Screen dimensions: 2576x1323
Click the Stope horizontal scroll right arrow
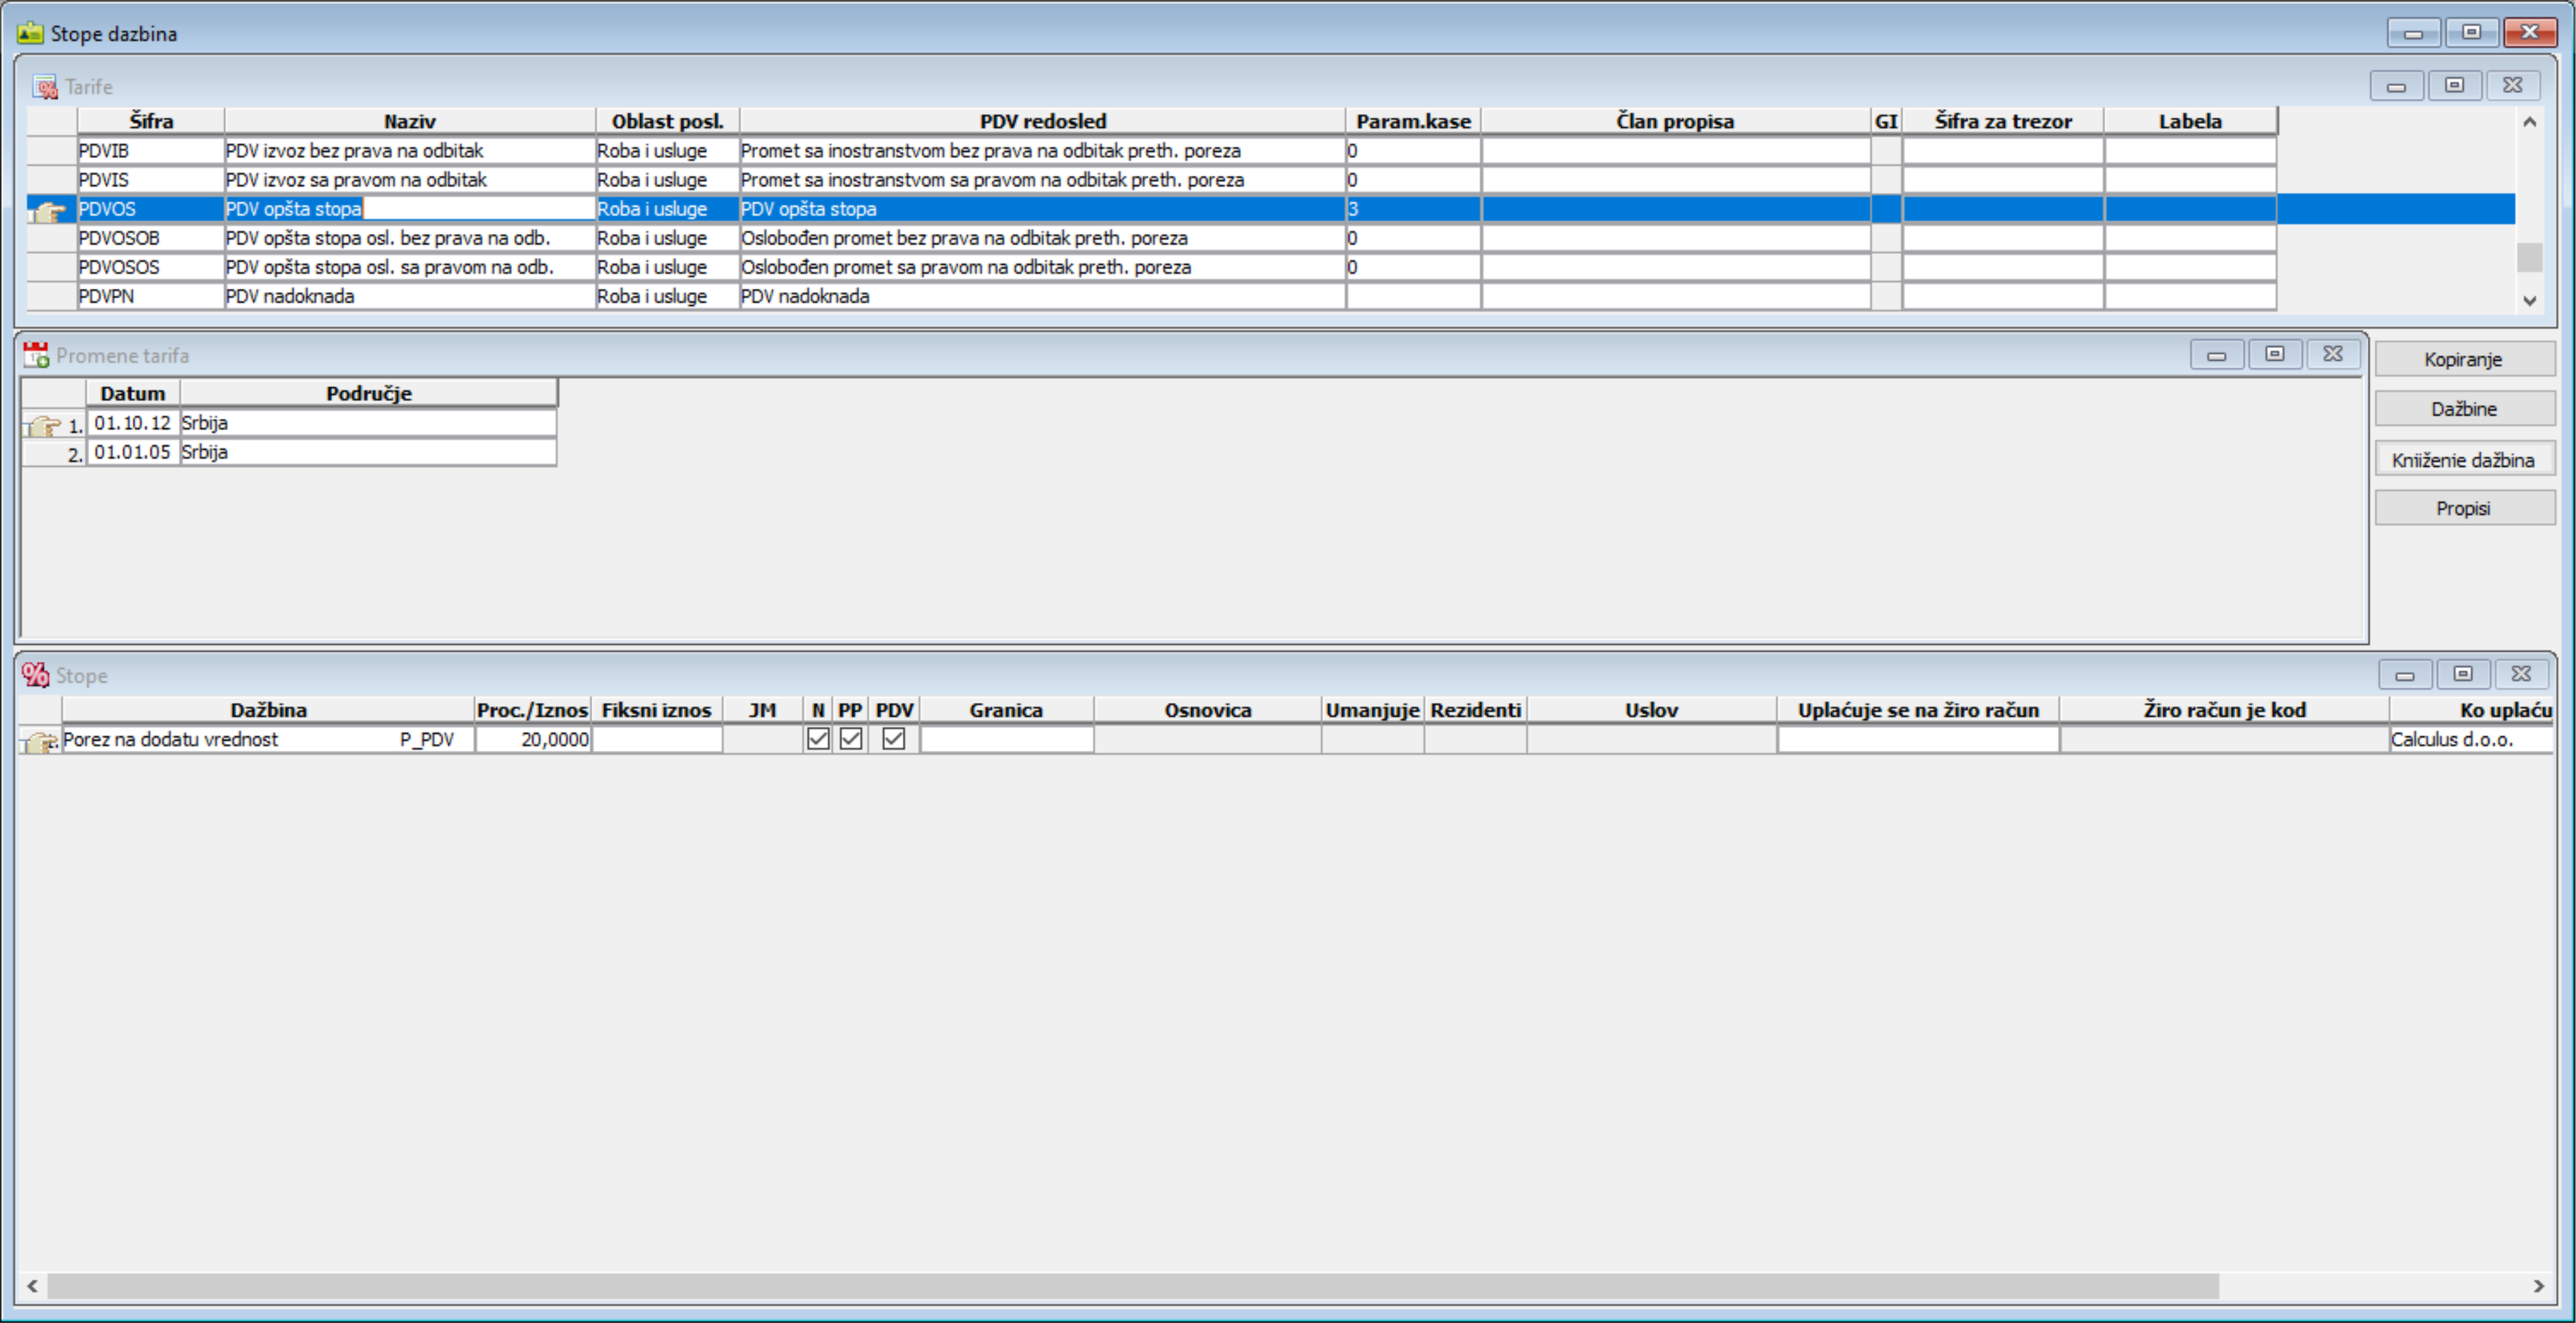pos(2538,1286)
